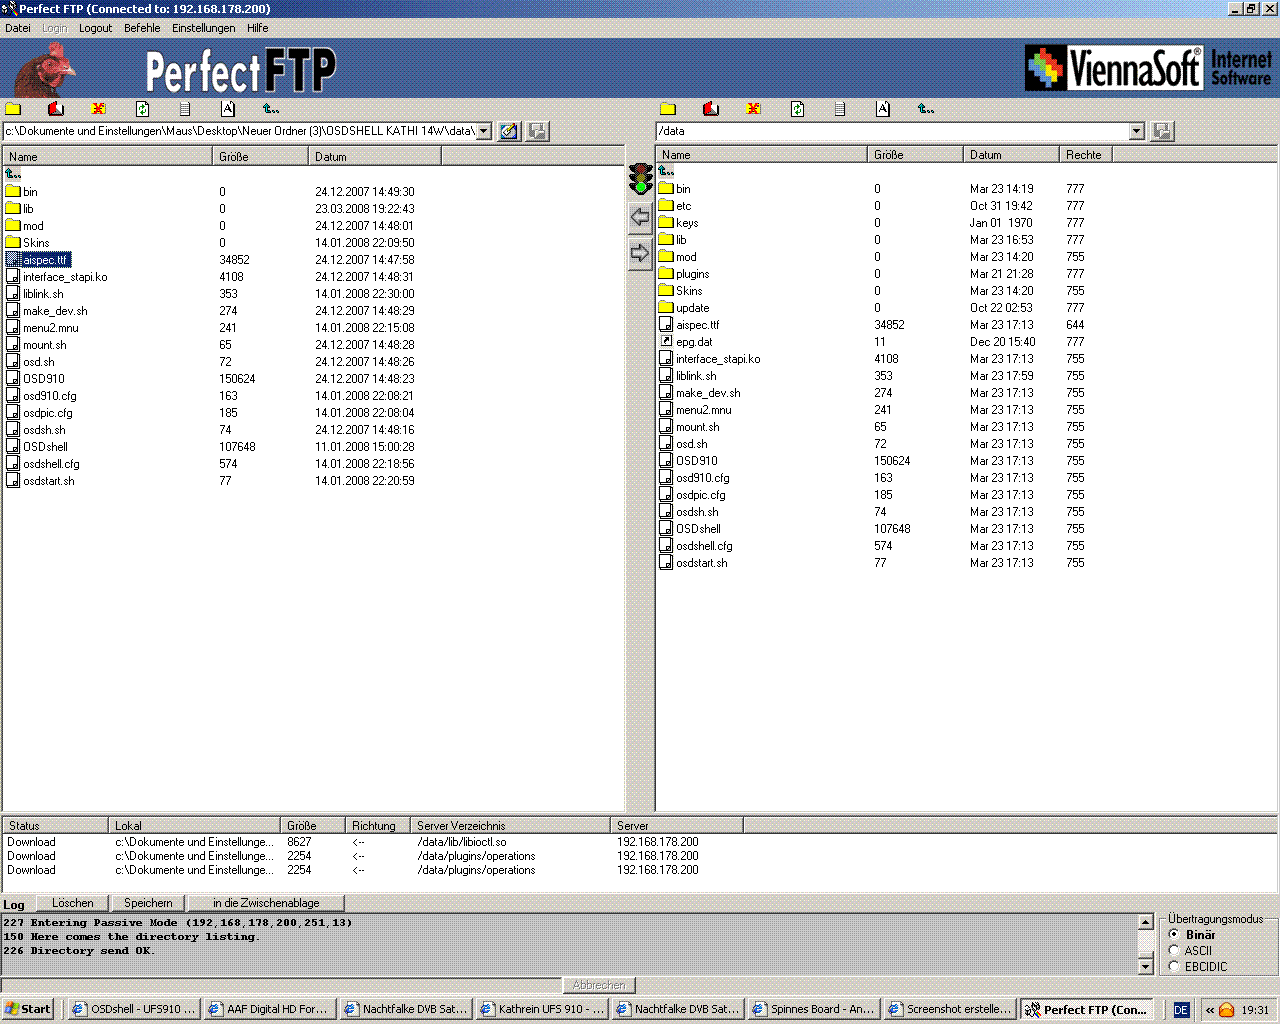The height and width of the screenshot is (1024, 1280).
Task: Click the local delete icon with red X
Action: click(98, 109)
